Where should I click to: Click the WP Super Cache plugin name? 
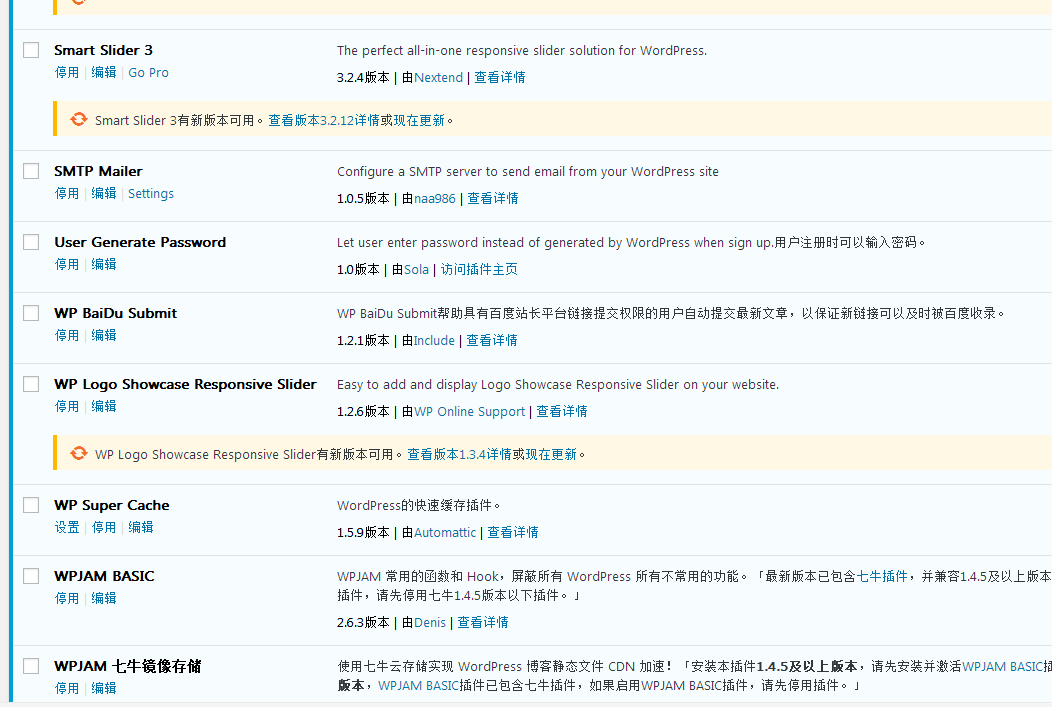112,505
